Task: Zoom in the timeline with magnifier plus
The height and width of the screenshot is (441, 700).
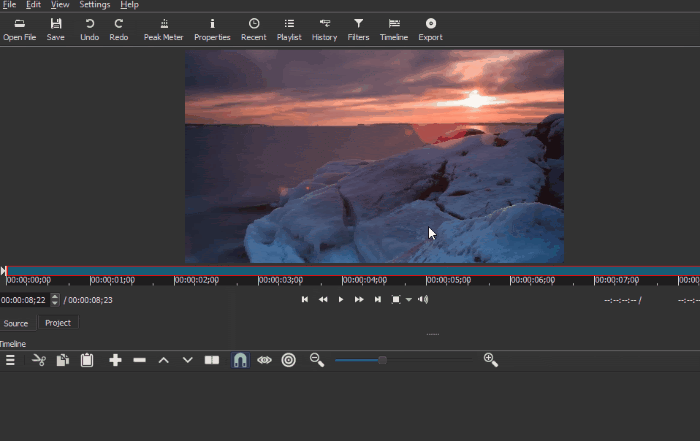Action: (x=491, y=360)
